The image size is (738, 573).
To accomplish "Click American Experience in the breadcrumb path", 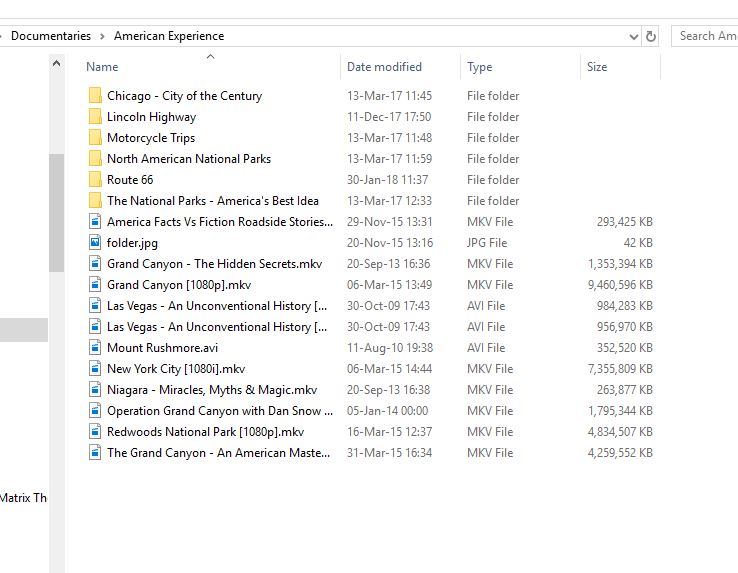I will [x=169, y=36].
